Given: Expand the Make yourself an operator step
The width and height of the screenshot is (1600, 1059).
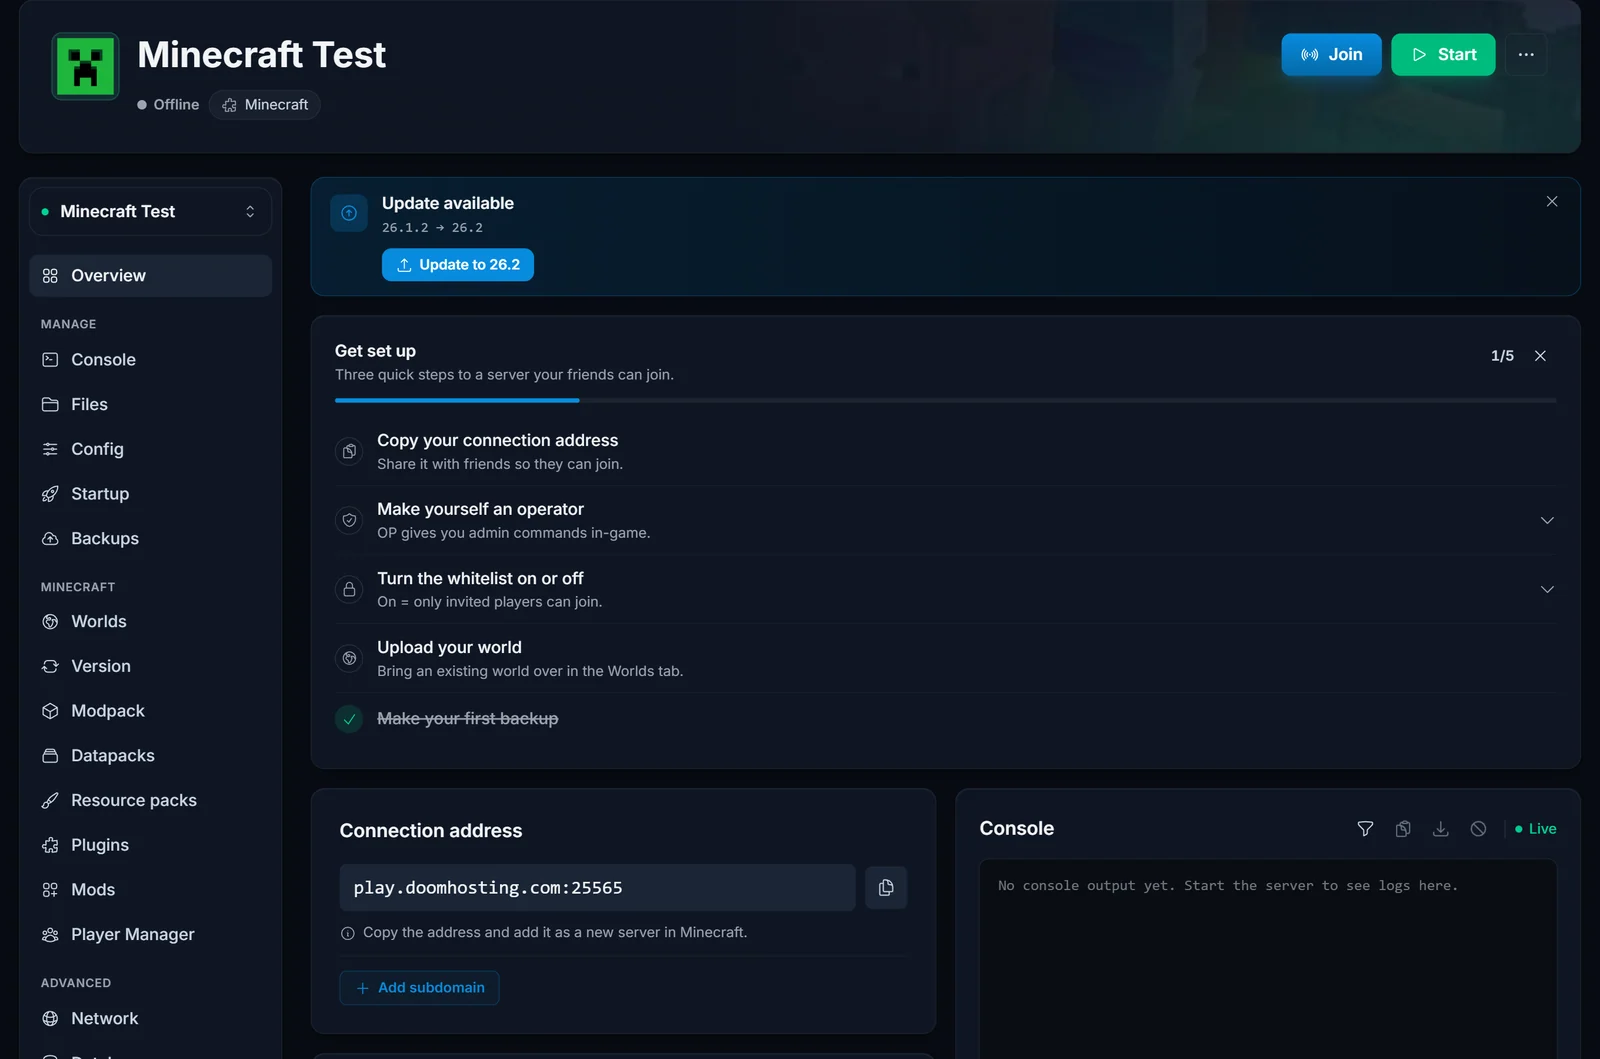Looking at the screenshot, I should click(1547, 521).
